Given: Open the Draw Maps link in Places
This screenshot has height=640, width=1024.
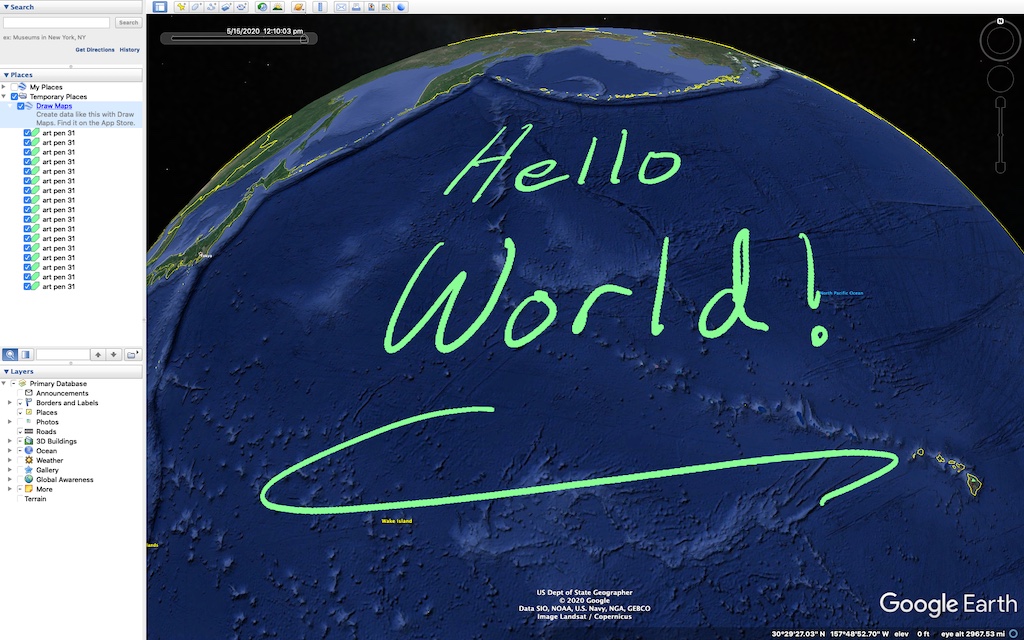Looking at the screenshot, I should tap(54, 106).
